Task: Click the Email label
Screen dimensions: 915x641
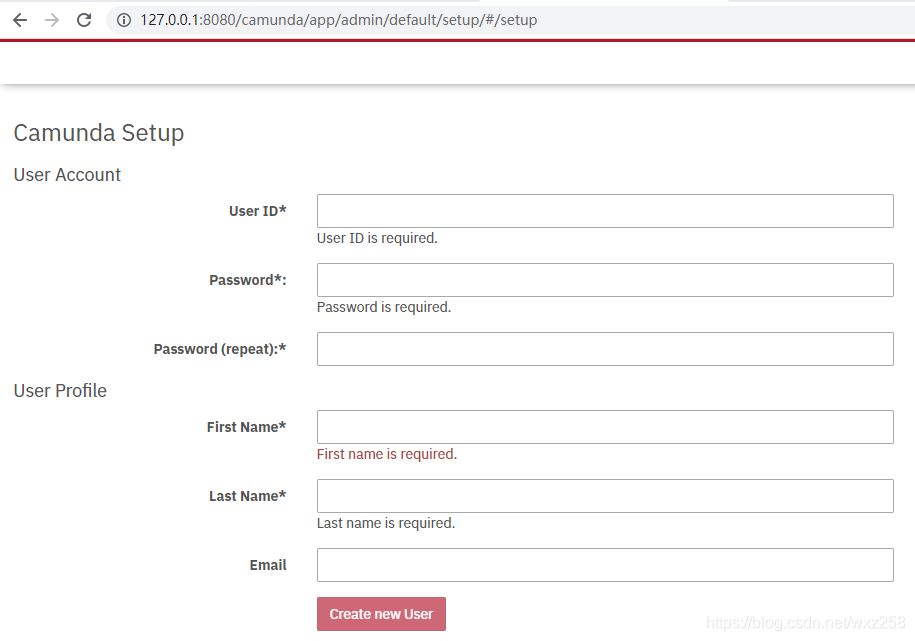Action: 268,565
